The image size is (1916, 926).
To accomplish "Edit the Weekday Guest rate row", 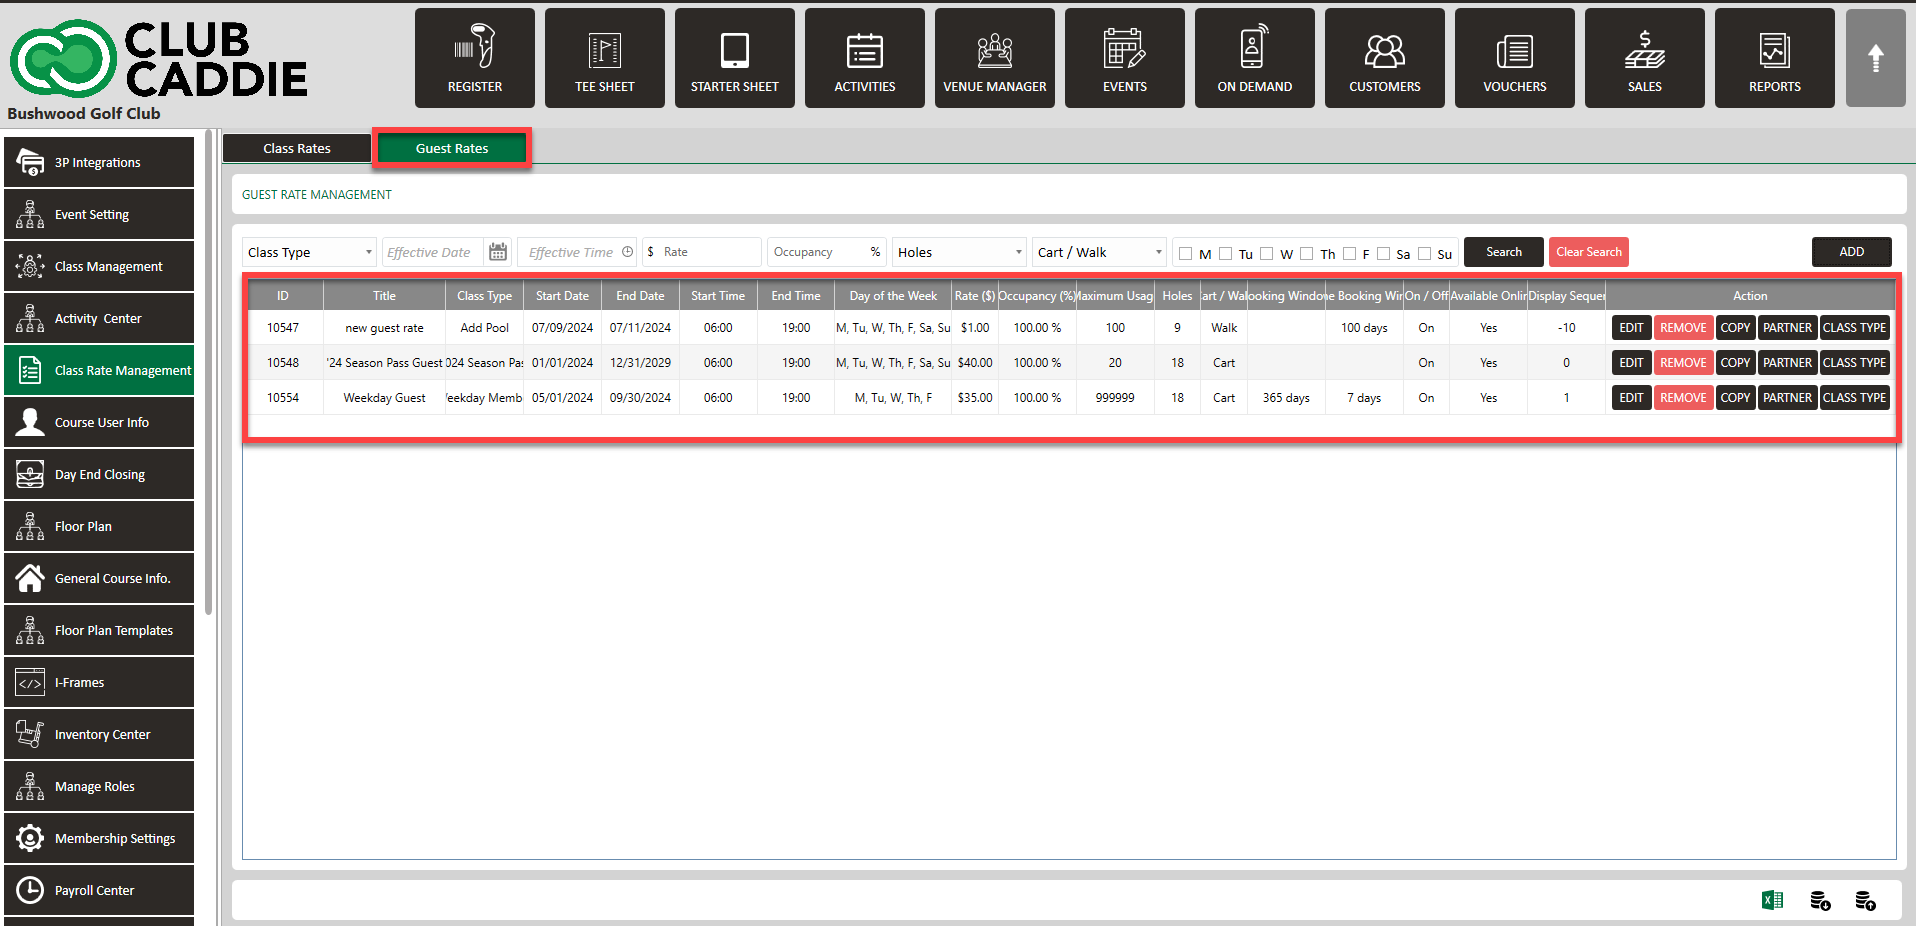I will [1631, 397].
